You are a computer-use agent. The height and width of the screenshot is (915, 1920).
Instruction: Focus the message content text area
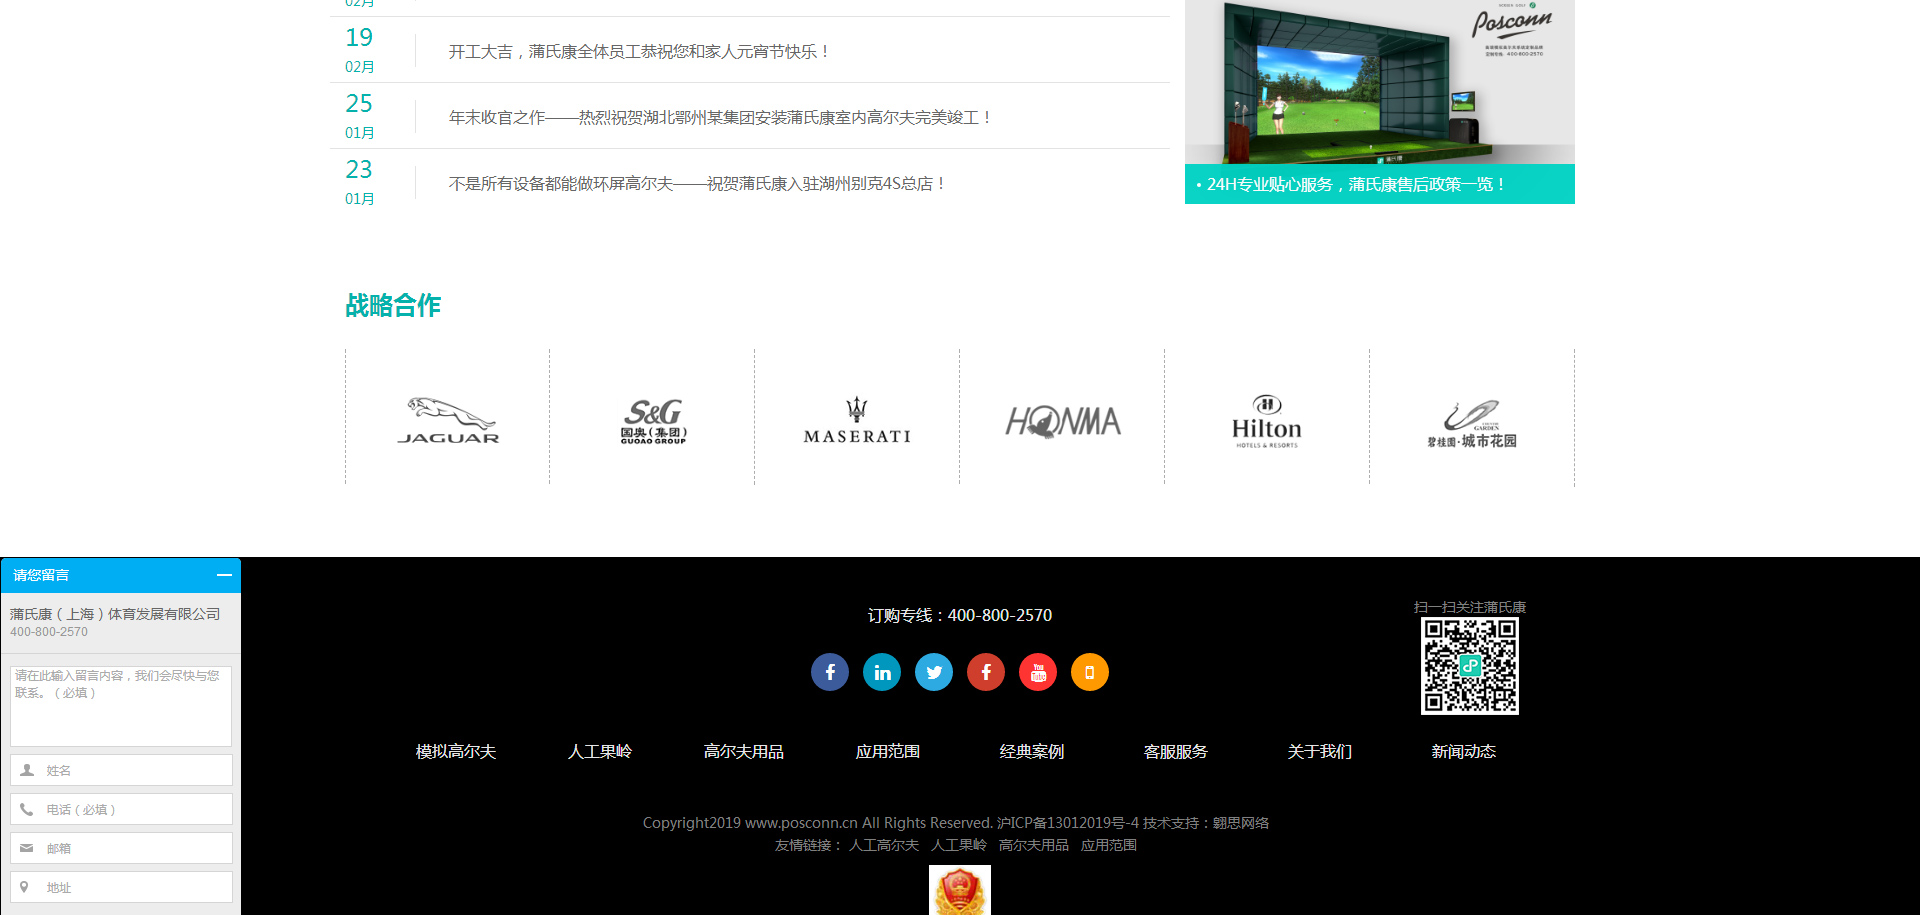121,706
